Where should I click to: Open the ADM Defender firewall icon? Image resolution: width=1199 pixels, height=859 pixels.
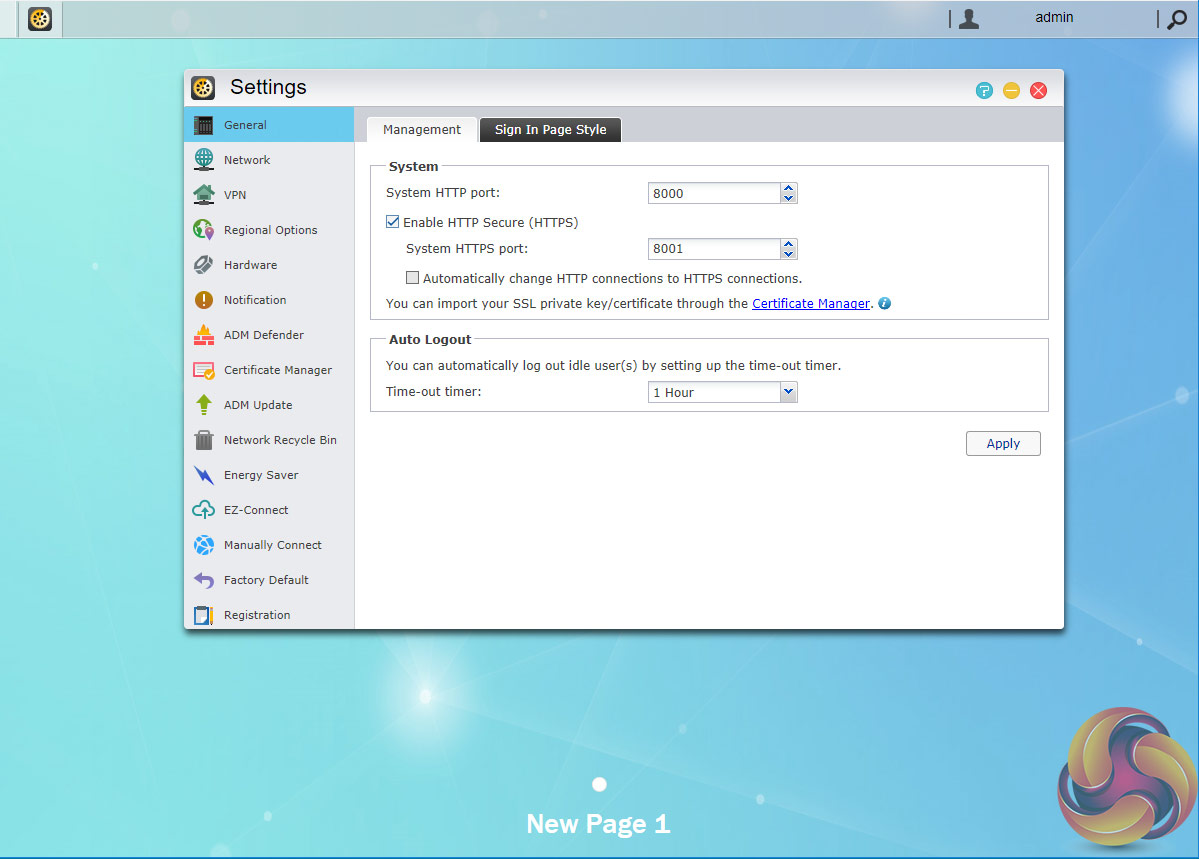[204, 335]
